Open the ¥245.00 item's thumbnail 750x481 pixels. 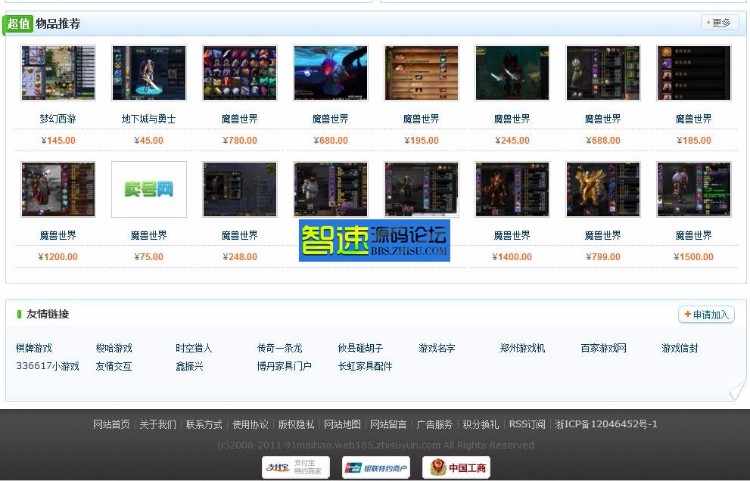[512, 73]
